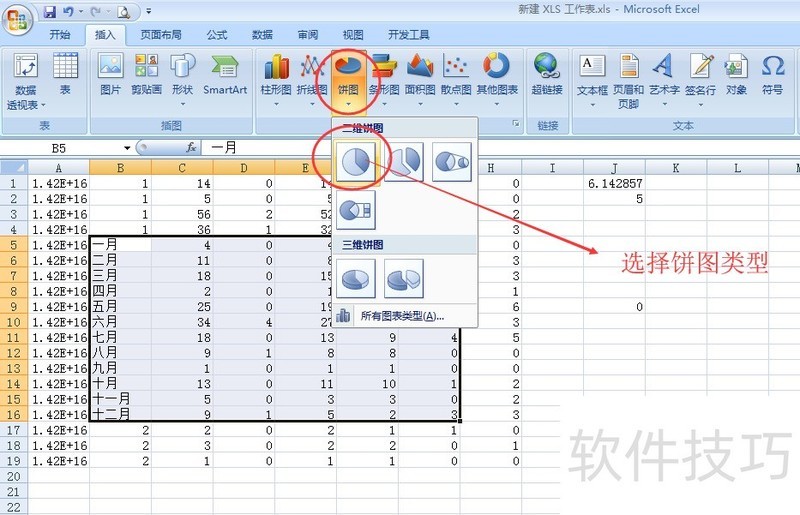Select column A header
Viewport: 800px width, 515px height.
pos(59,167)
